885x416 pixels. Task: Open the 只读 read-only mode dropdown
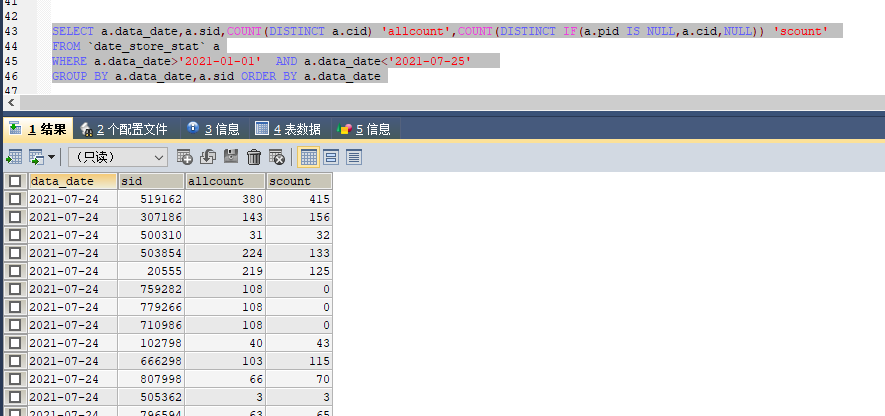[x=117, y=157]
